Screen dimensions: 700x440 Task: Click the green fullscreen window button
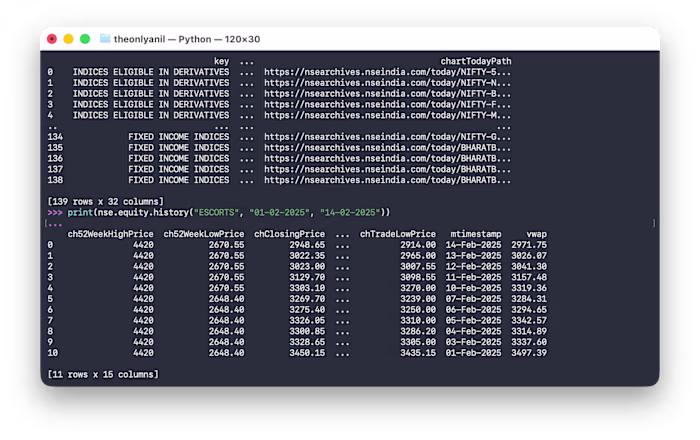click(85, 39)
